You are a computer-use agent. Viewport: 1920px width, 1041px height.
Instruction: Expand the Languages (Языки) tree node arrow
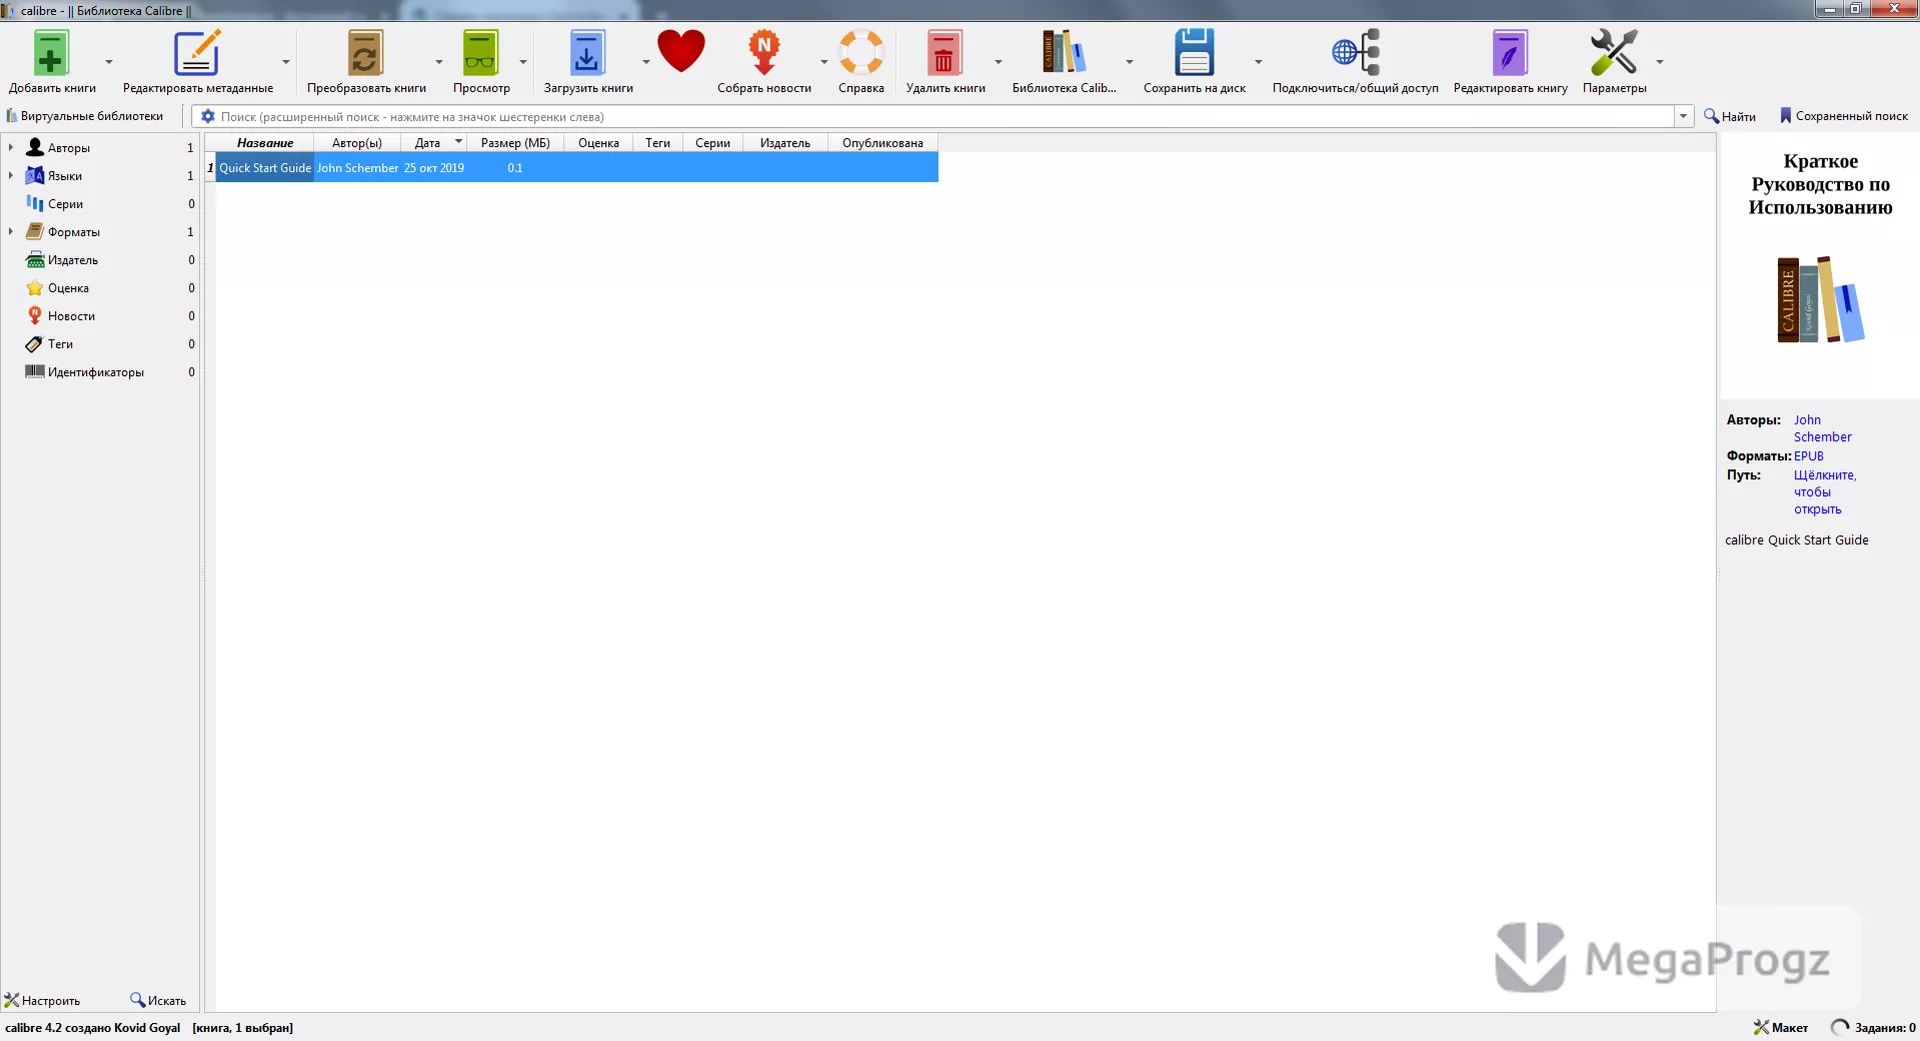[x=11, y=175]
